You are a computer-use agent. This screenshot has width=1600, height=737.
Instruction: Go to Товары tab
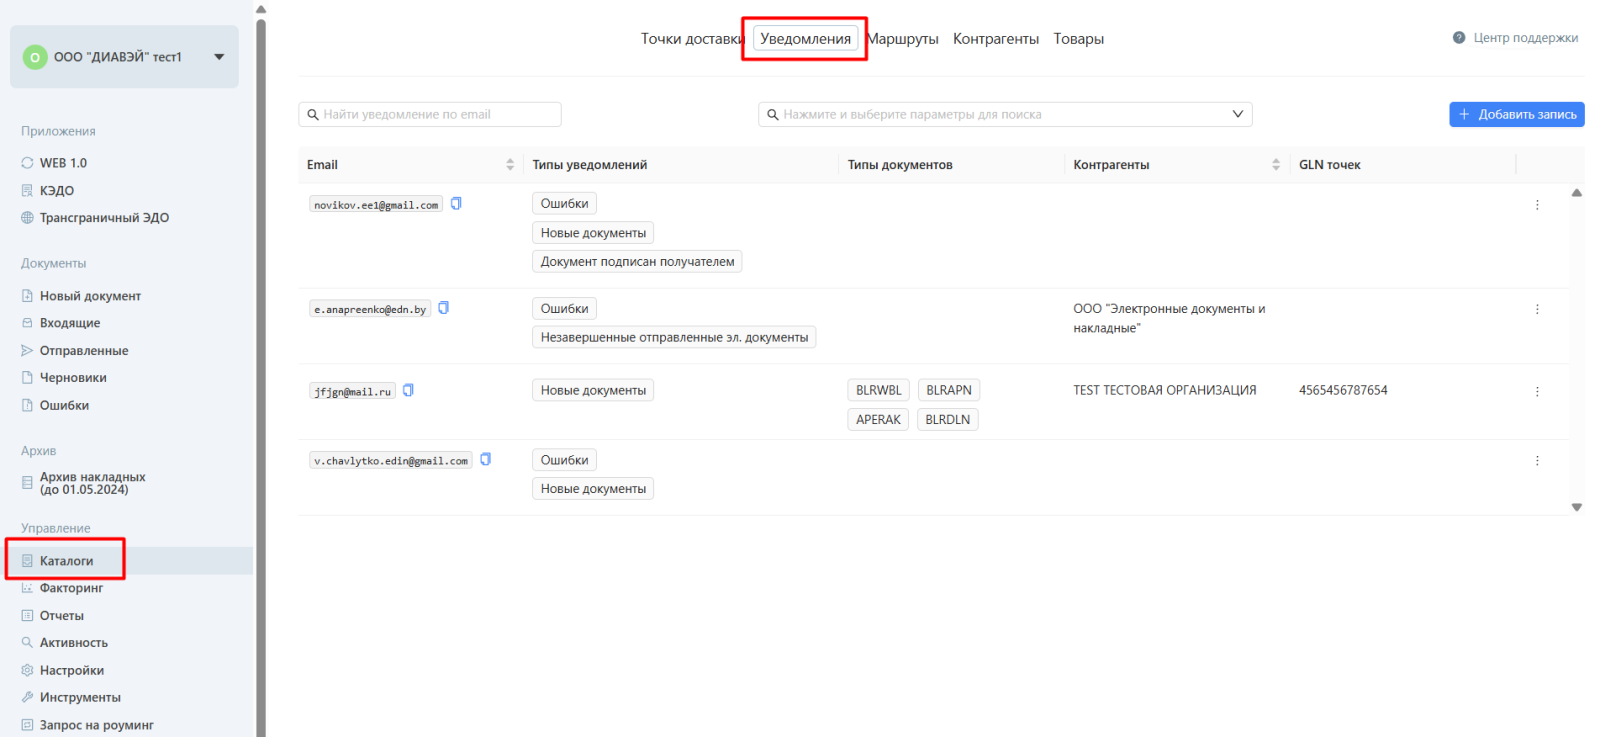tap(1079, 39)
